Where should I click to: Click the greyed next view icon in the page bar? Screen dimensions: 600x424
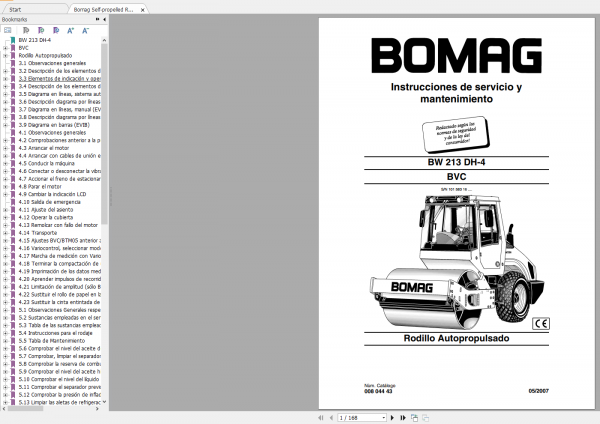(425, 418)
